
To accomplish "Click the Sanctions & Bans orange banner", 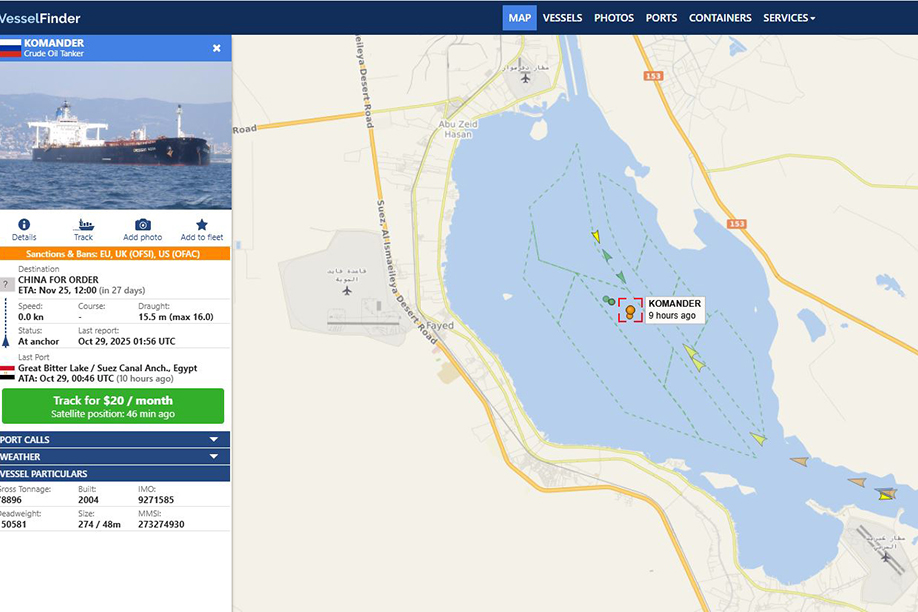I will click(x=115, y=254).
